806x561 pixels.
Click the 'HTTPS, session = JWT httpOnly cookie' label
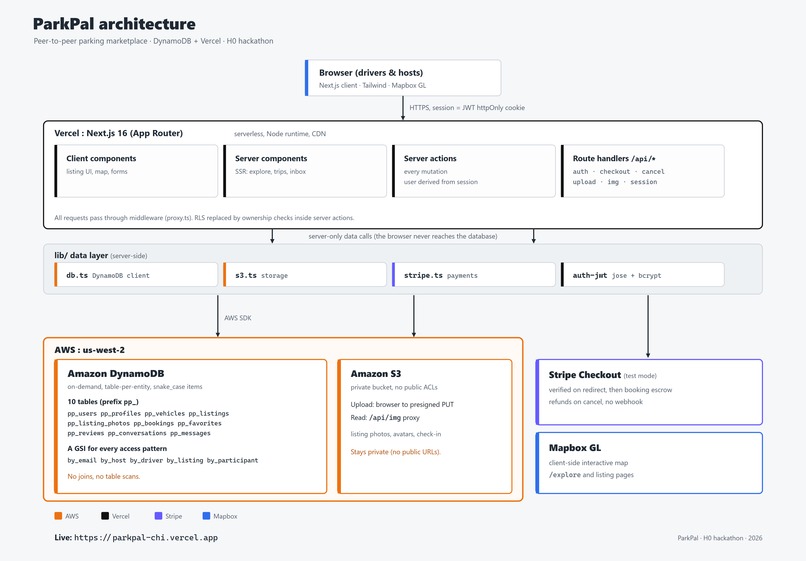pos(467,107)
